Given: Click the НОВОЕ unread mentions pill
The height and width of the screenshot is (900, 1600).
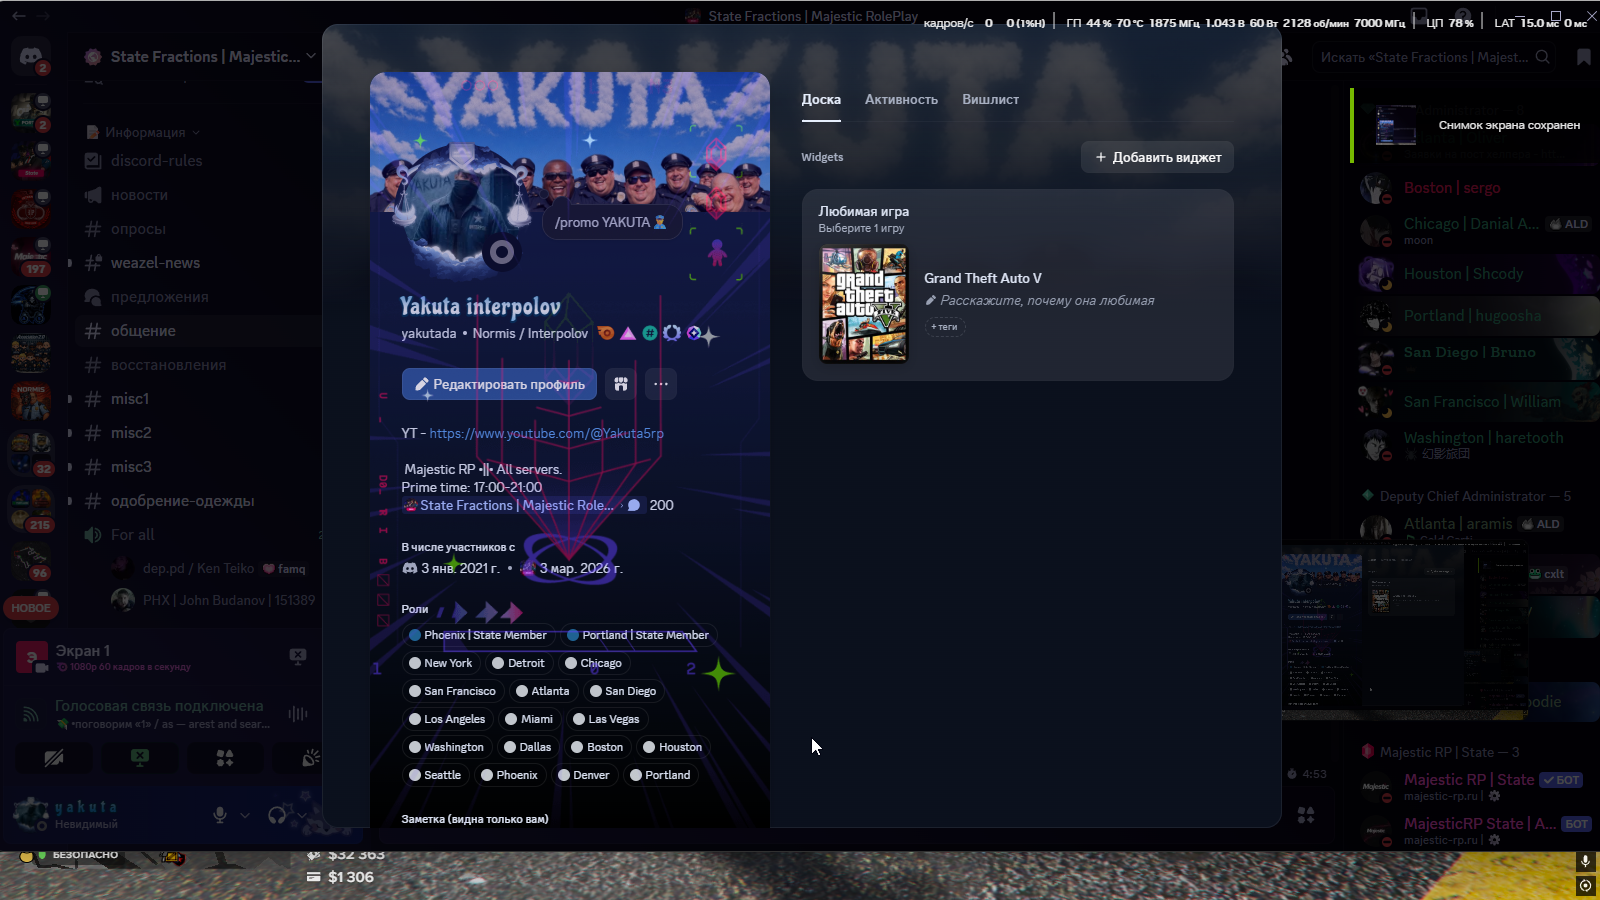Looking at the screenshot, I should point(31,608).
